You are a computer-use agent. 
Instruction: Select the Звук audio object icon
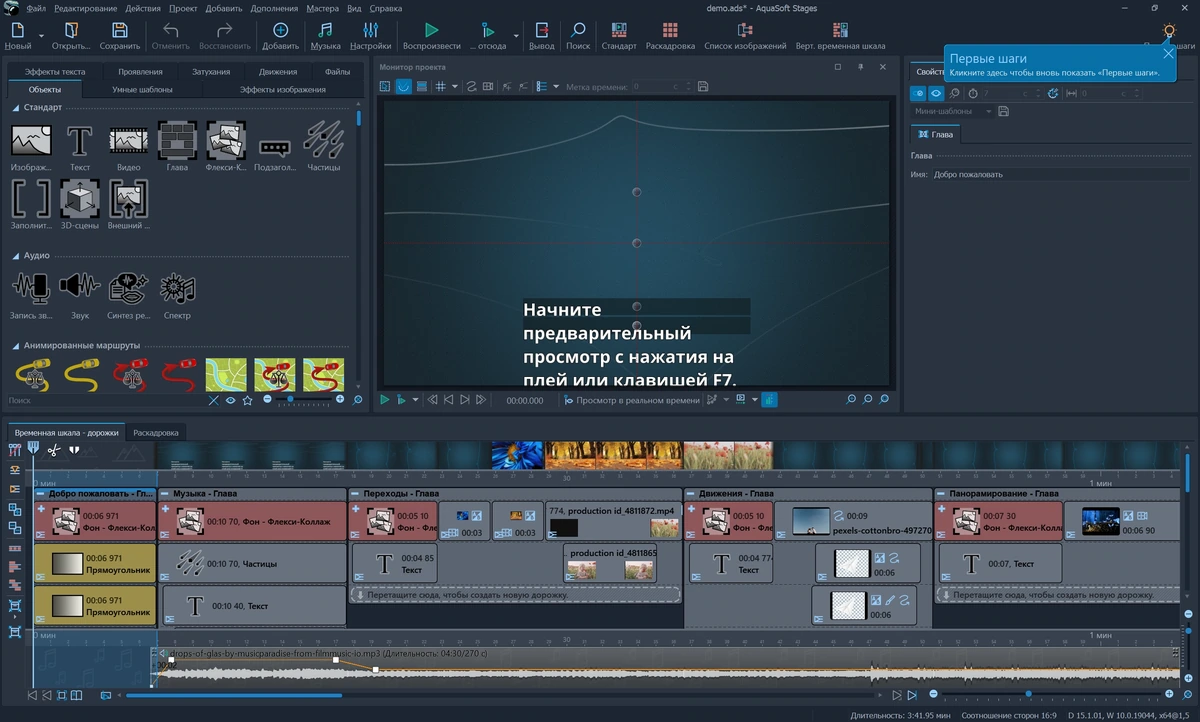80,288
